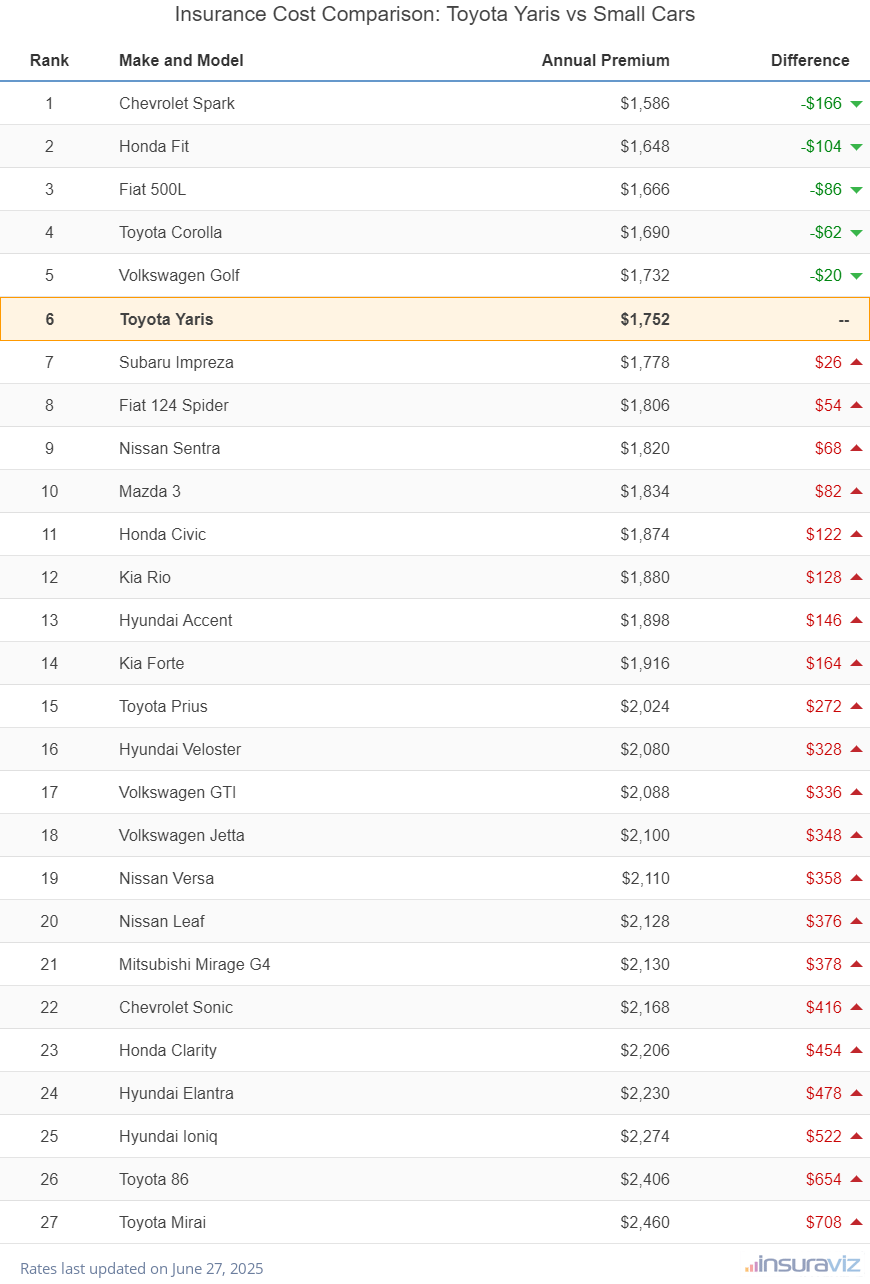This screenshot has width=870, height=1284.
Task: Click green down arrow in Toyota Corolla row
Action: click(856, 233)
